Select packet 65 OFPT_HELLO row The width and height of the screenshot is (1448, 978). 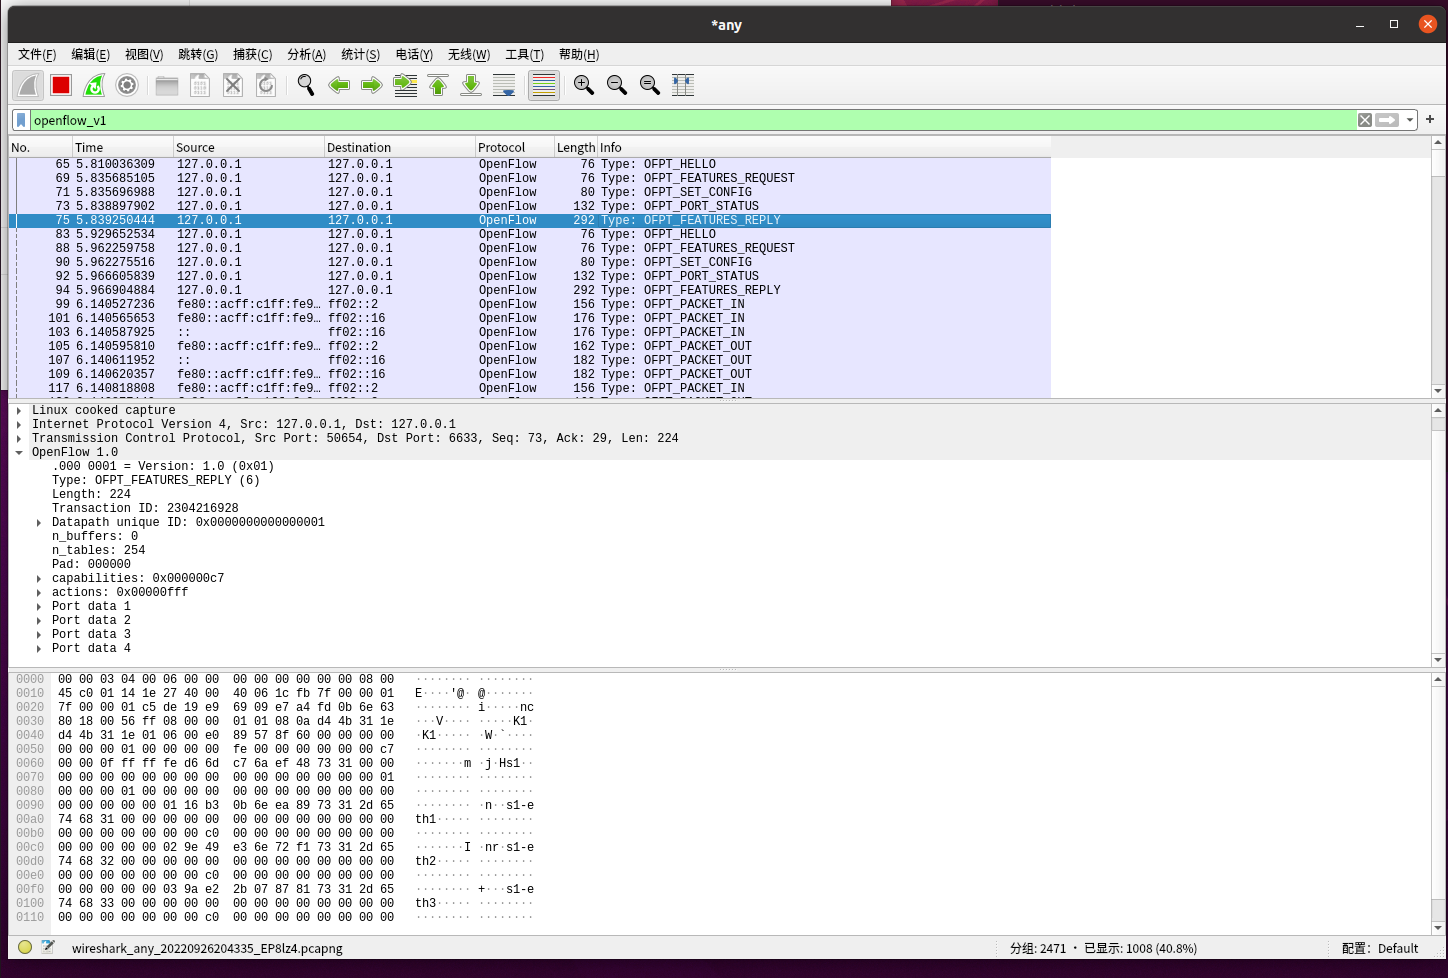coord(530,164)
